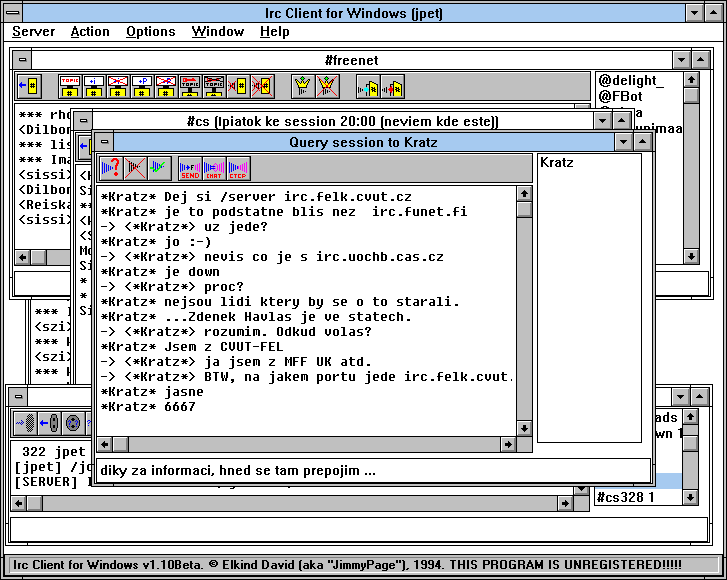
Task: Click the crossed-out ignore user icon
Action: (135, 168)
